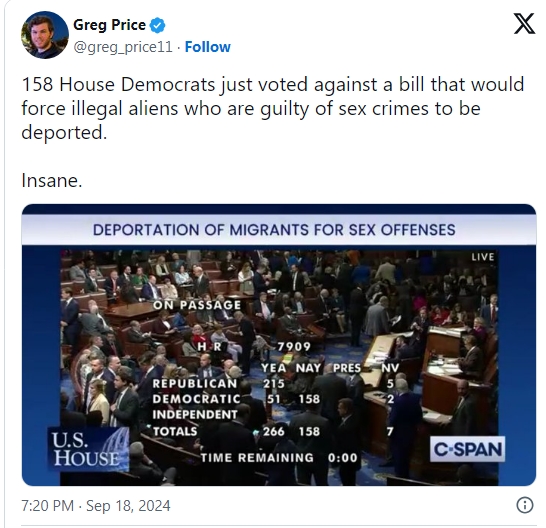The image size is (546, 528).
Task: Open the X logo link
Action: coord(524,24)
